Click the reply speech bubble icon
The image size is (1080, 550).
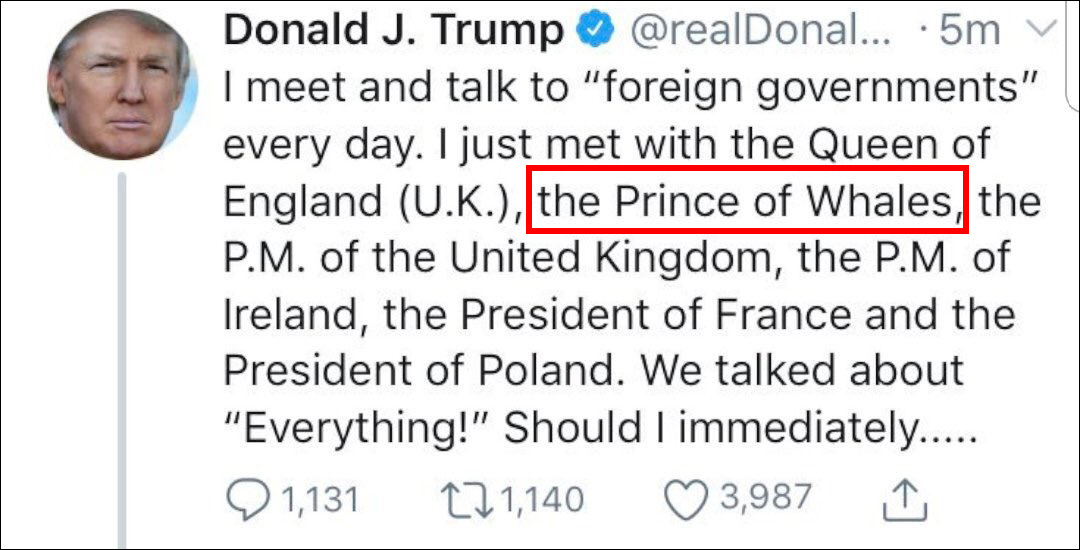coord(245,497)
